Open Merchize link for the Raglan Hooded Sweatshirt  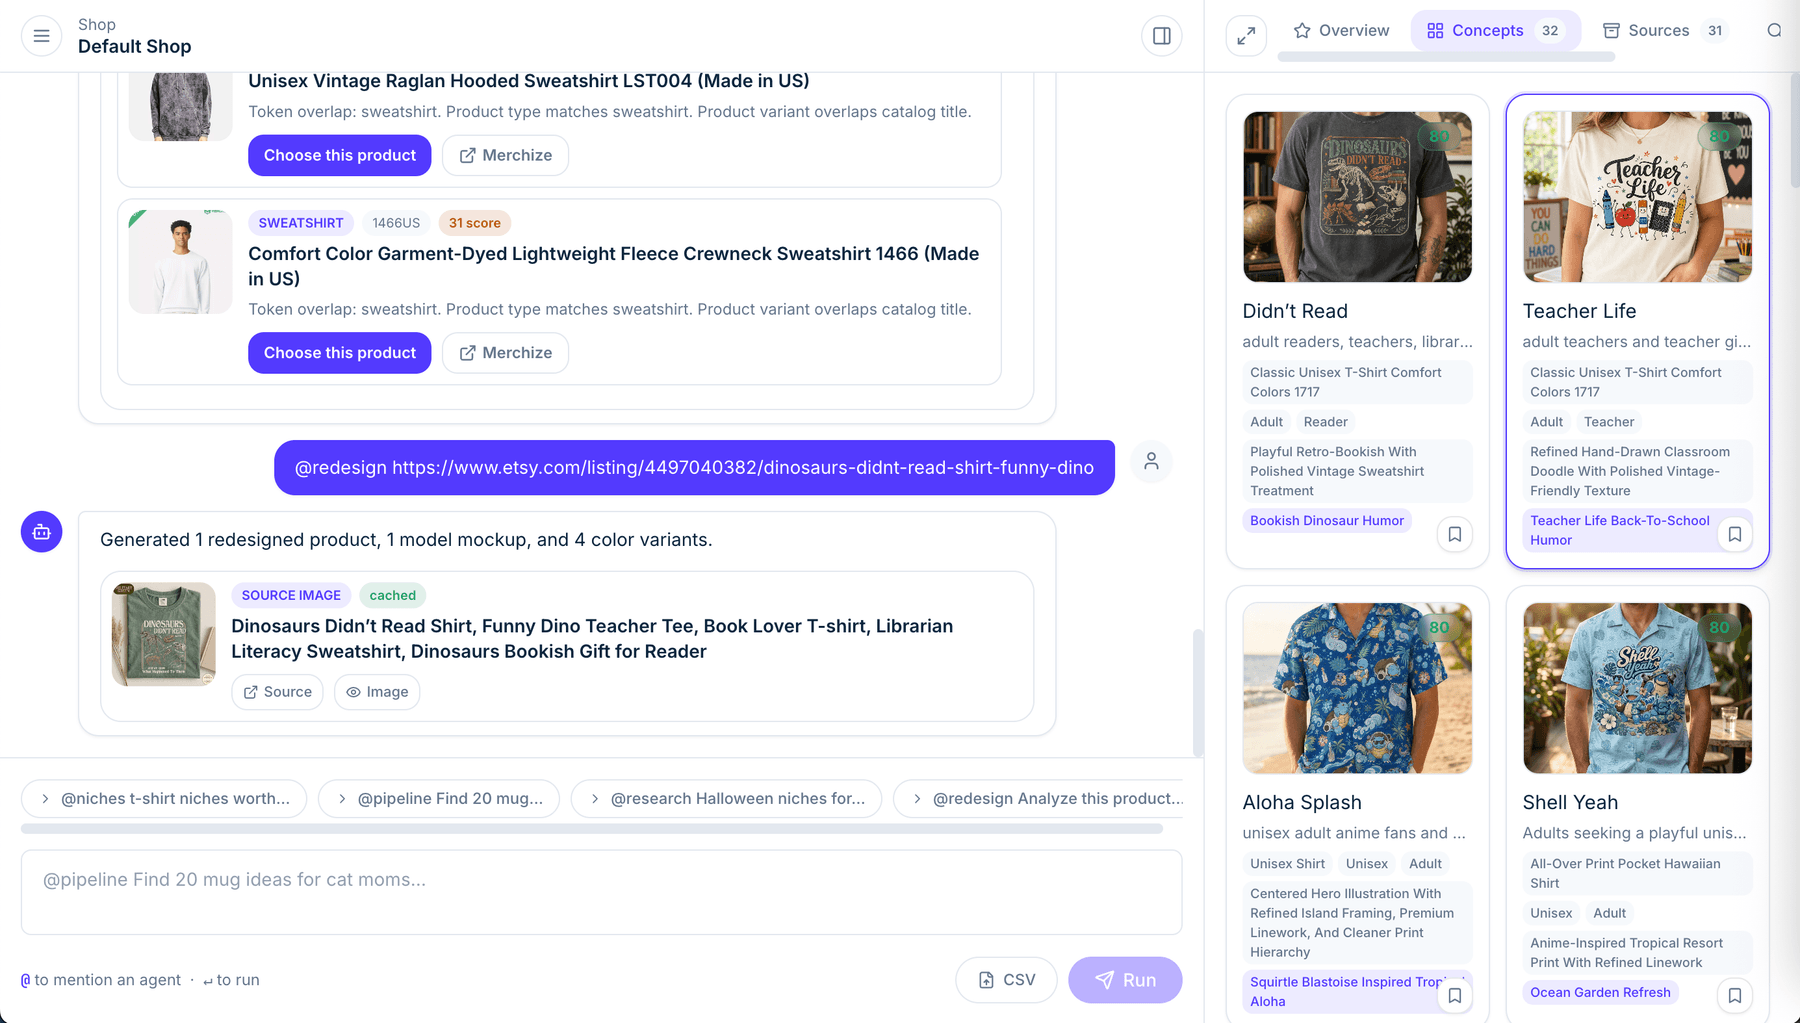click(505, 155)
